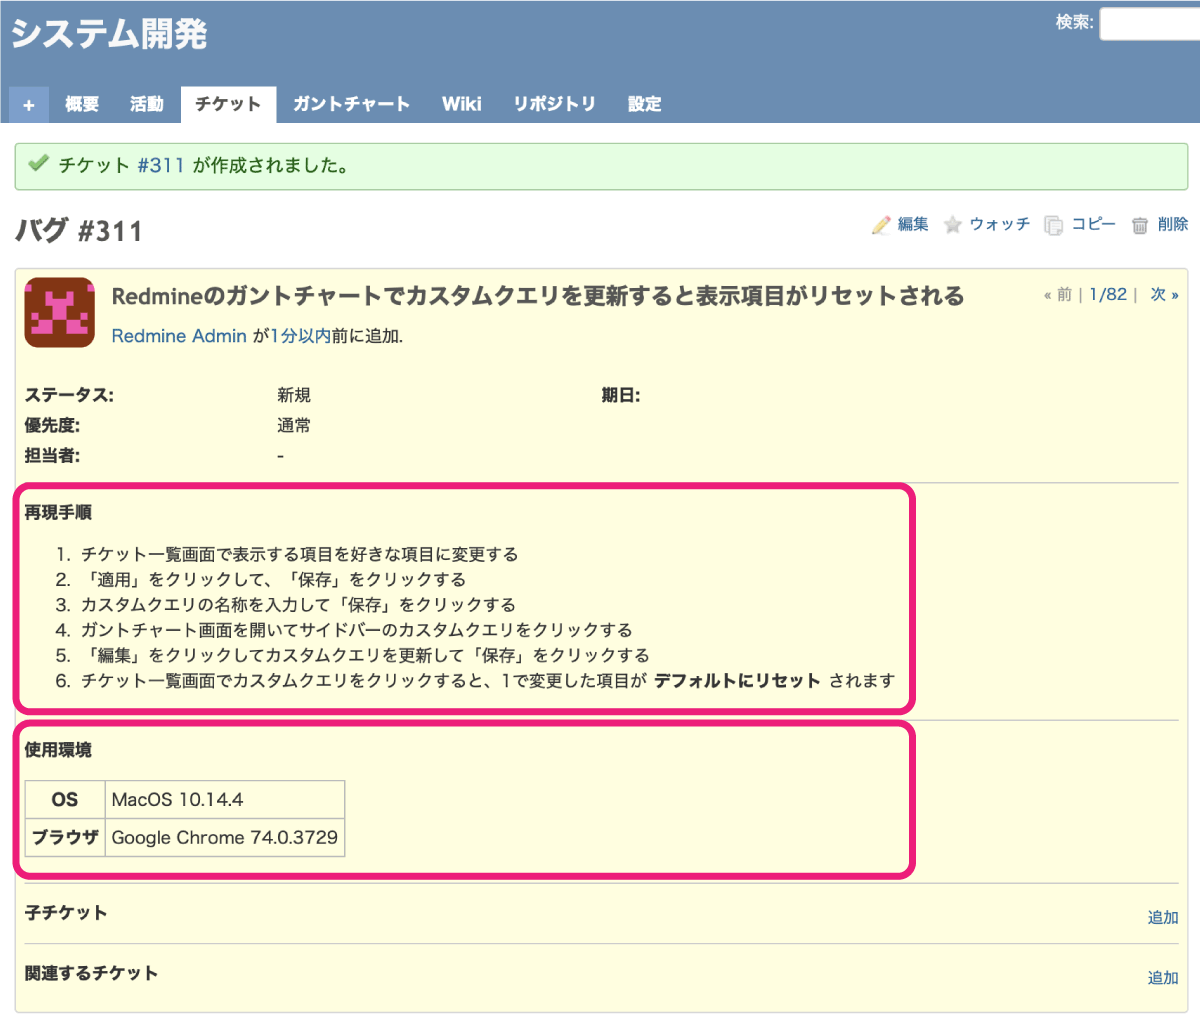Click the 1分以内 timestamp link
This screenshot has width=1200, height=1020.
(301, 336)
